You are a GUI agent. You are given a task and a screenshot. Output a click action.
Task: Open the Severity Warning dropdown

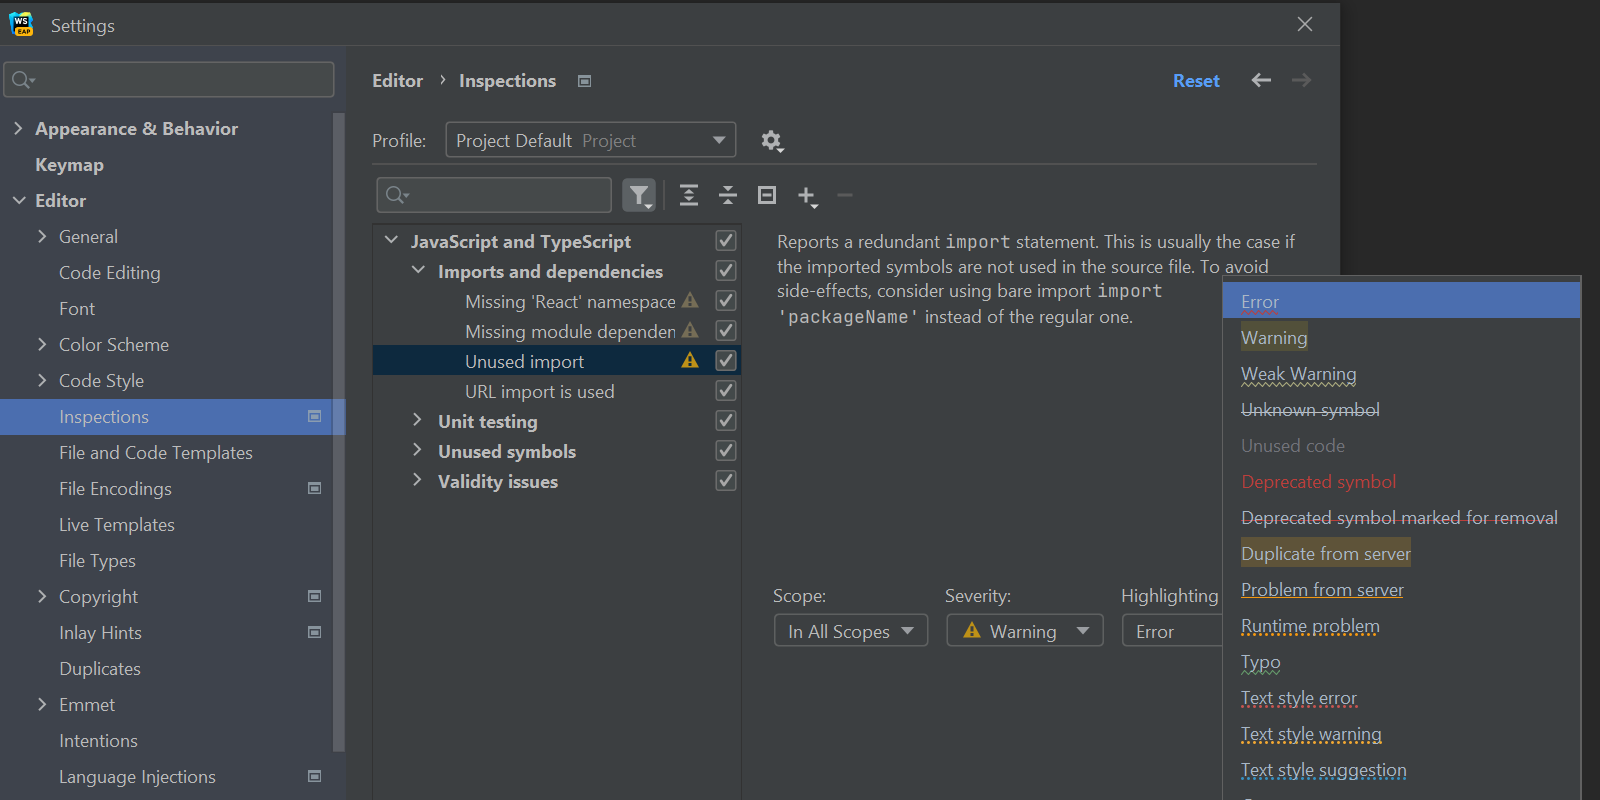click(x=1024, y=631)
